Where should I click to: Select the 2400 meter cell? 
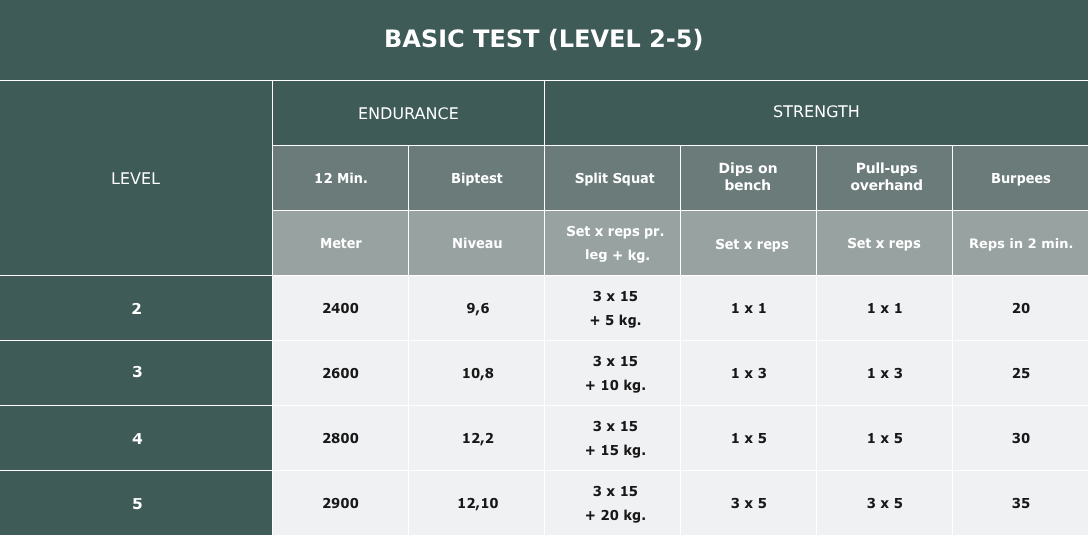point(340,308)
